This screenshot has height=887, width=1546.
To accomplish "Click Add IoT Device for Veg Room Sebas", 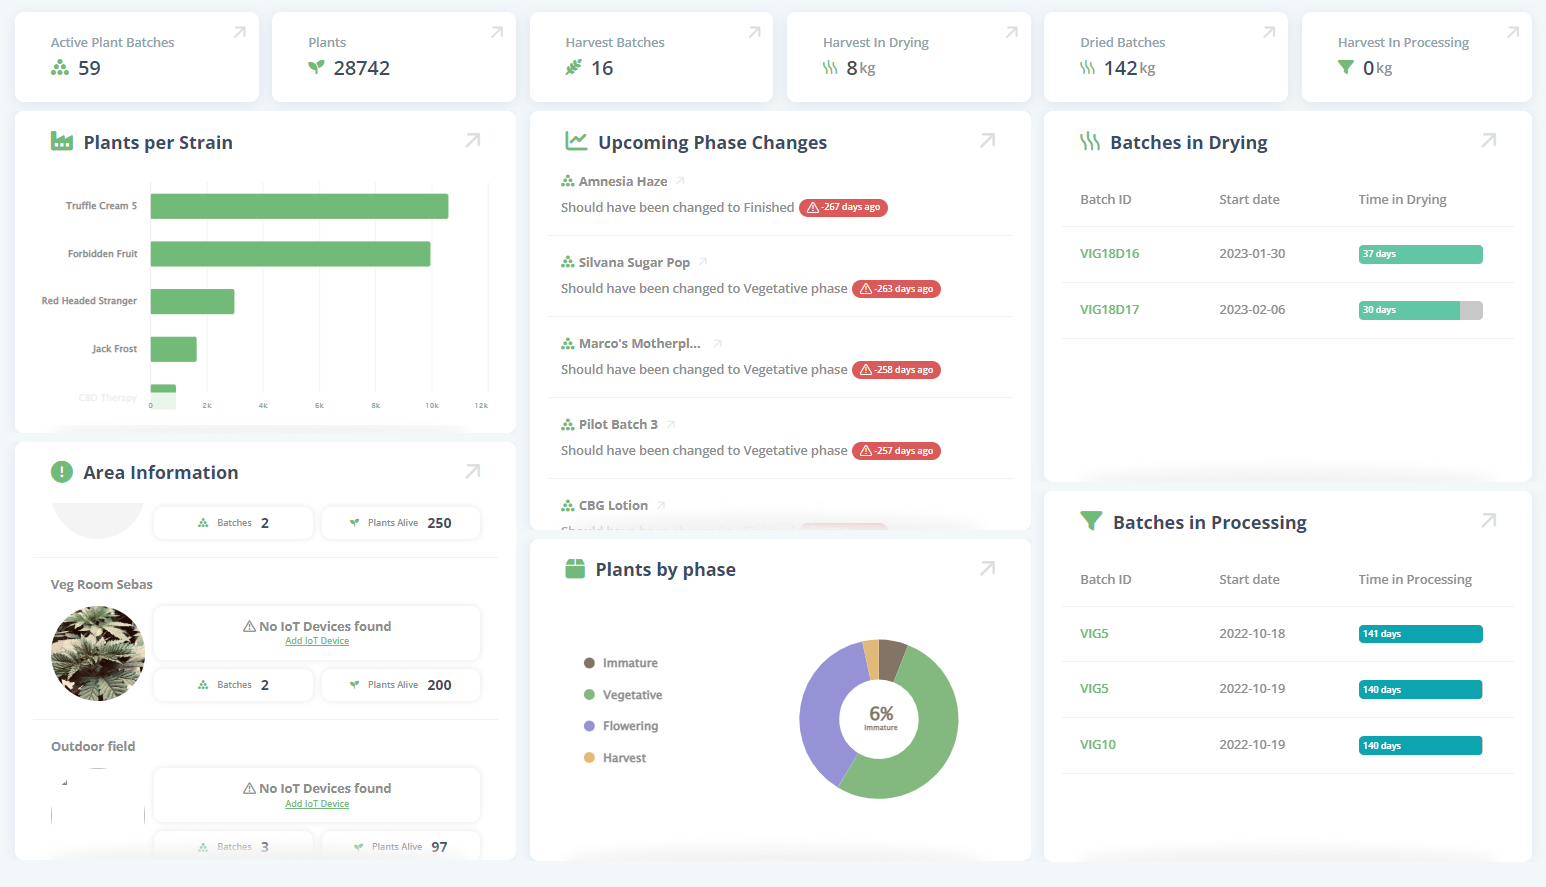I will click(317, 641).
